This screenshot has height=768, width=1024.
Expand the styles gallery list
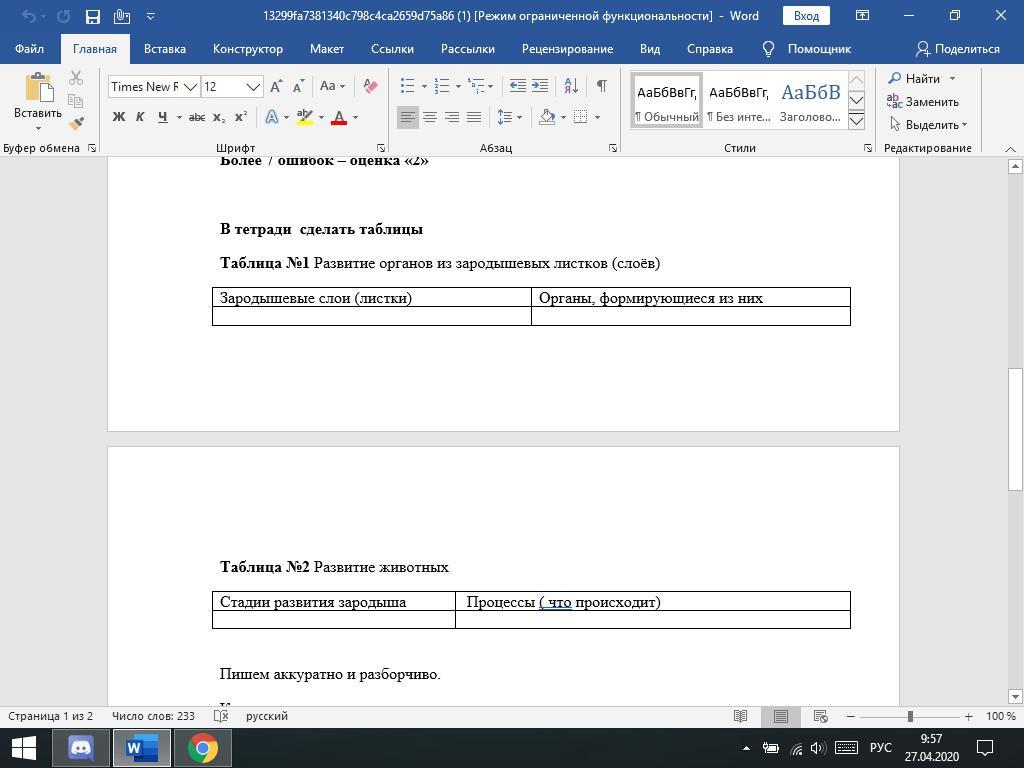coord(856,121)
